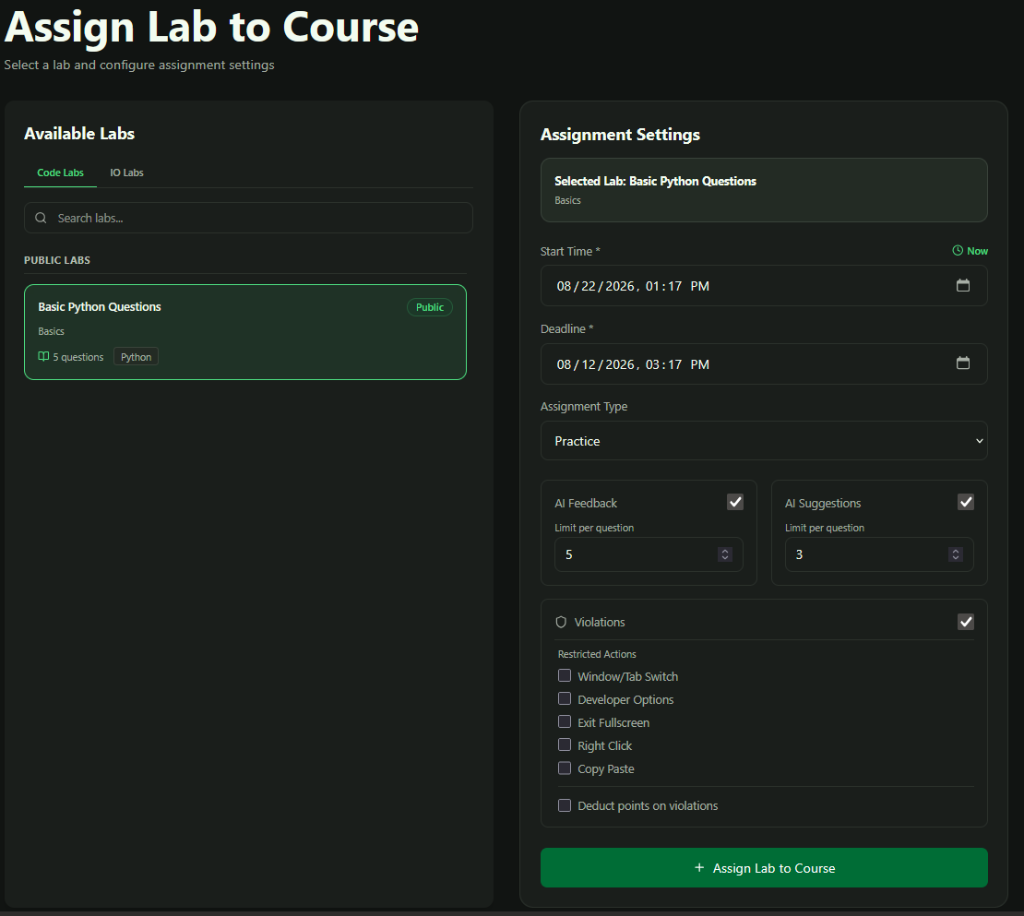Click the Selected Lab: Basic Python Questions box
This screenshot has height=916, width=1024.
[x=764, y=190]
